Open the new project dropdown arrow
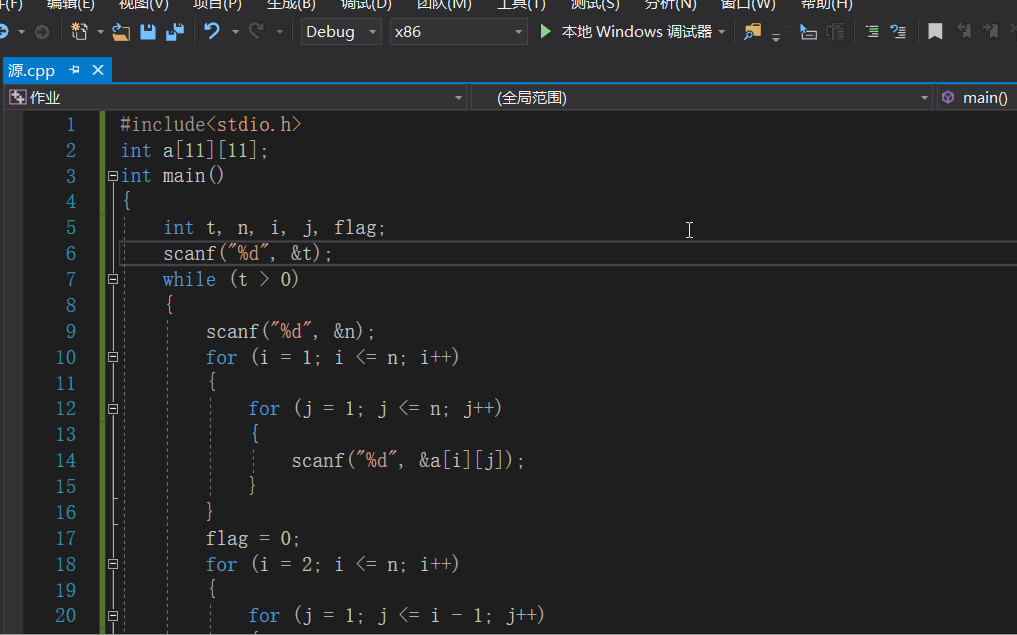Viewport: 1017px width, 635px height. pos(100,32)
